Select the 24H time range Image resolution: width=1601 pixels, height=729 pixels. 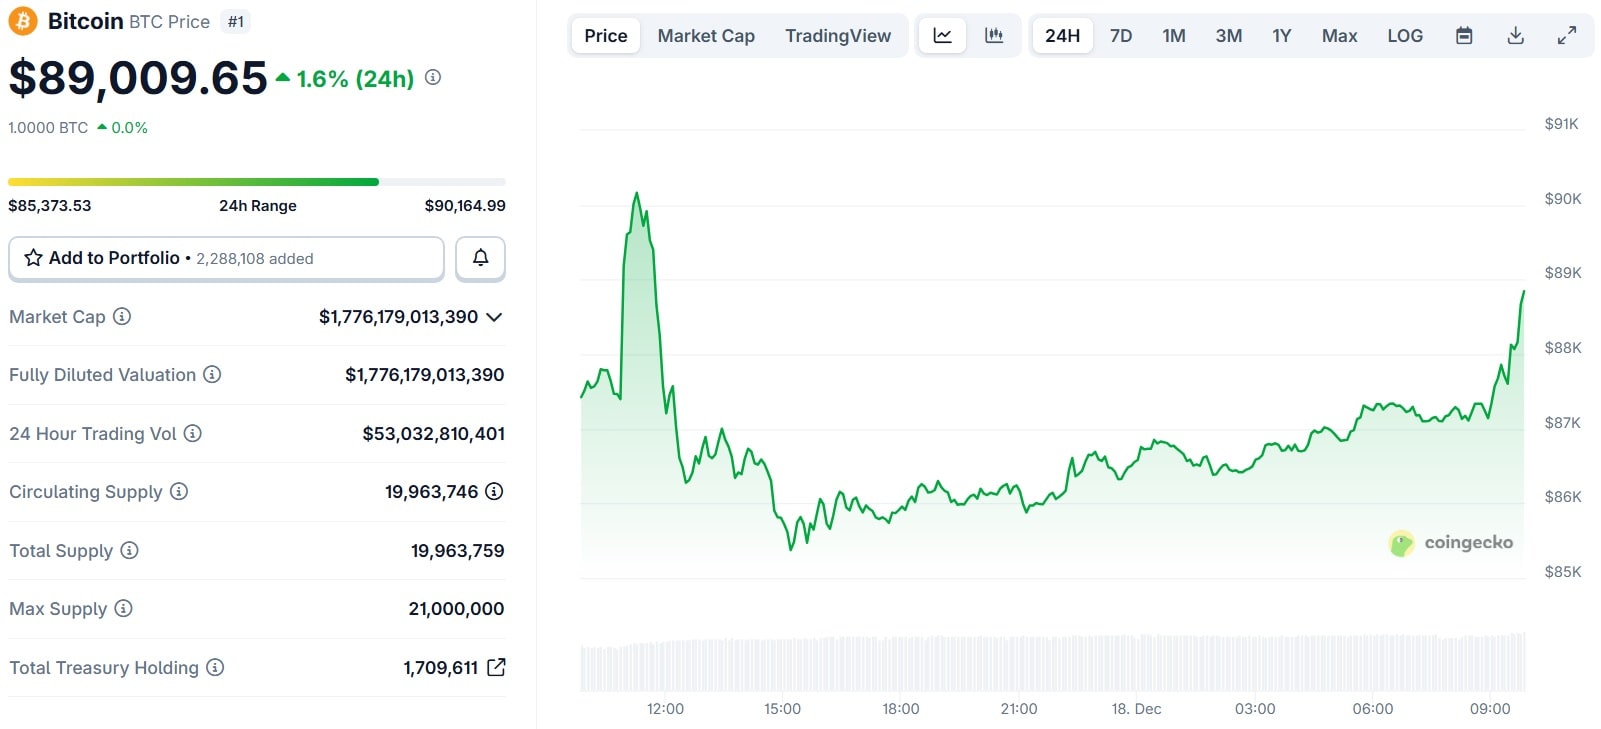(1062, 36)
